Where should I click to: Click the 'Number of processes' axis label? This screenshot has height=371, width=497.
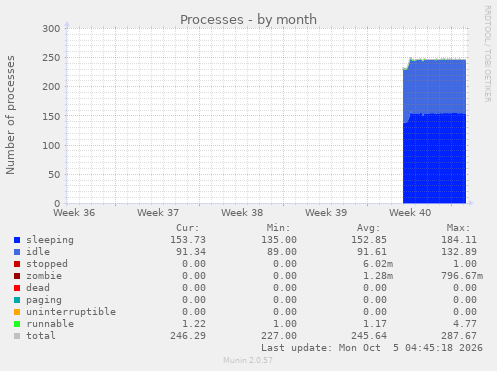pyautogui.click(x=11, y=115)
